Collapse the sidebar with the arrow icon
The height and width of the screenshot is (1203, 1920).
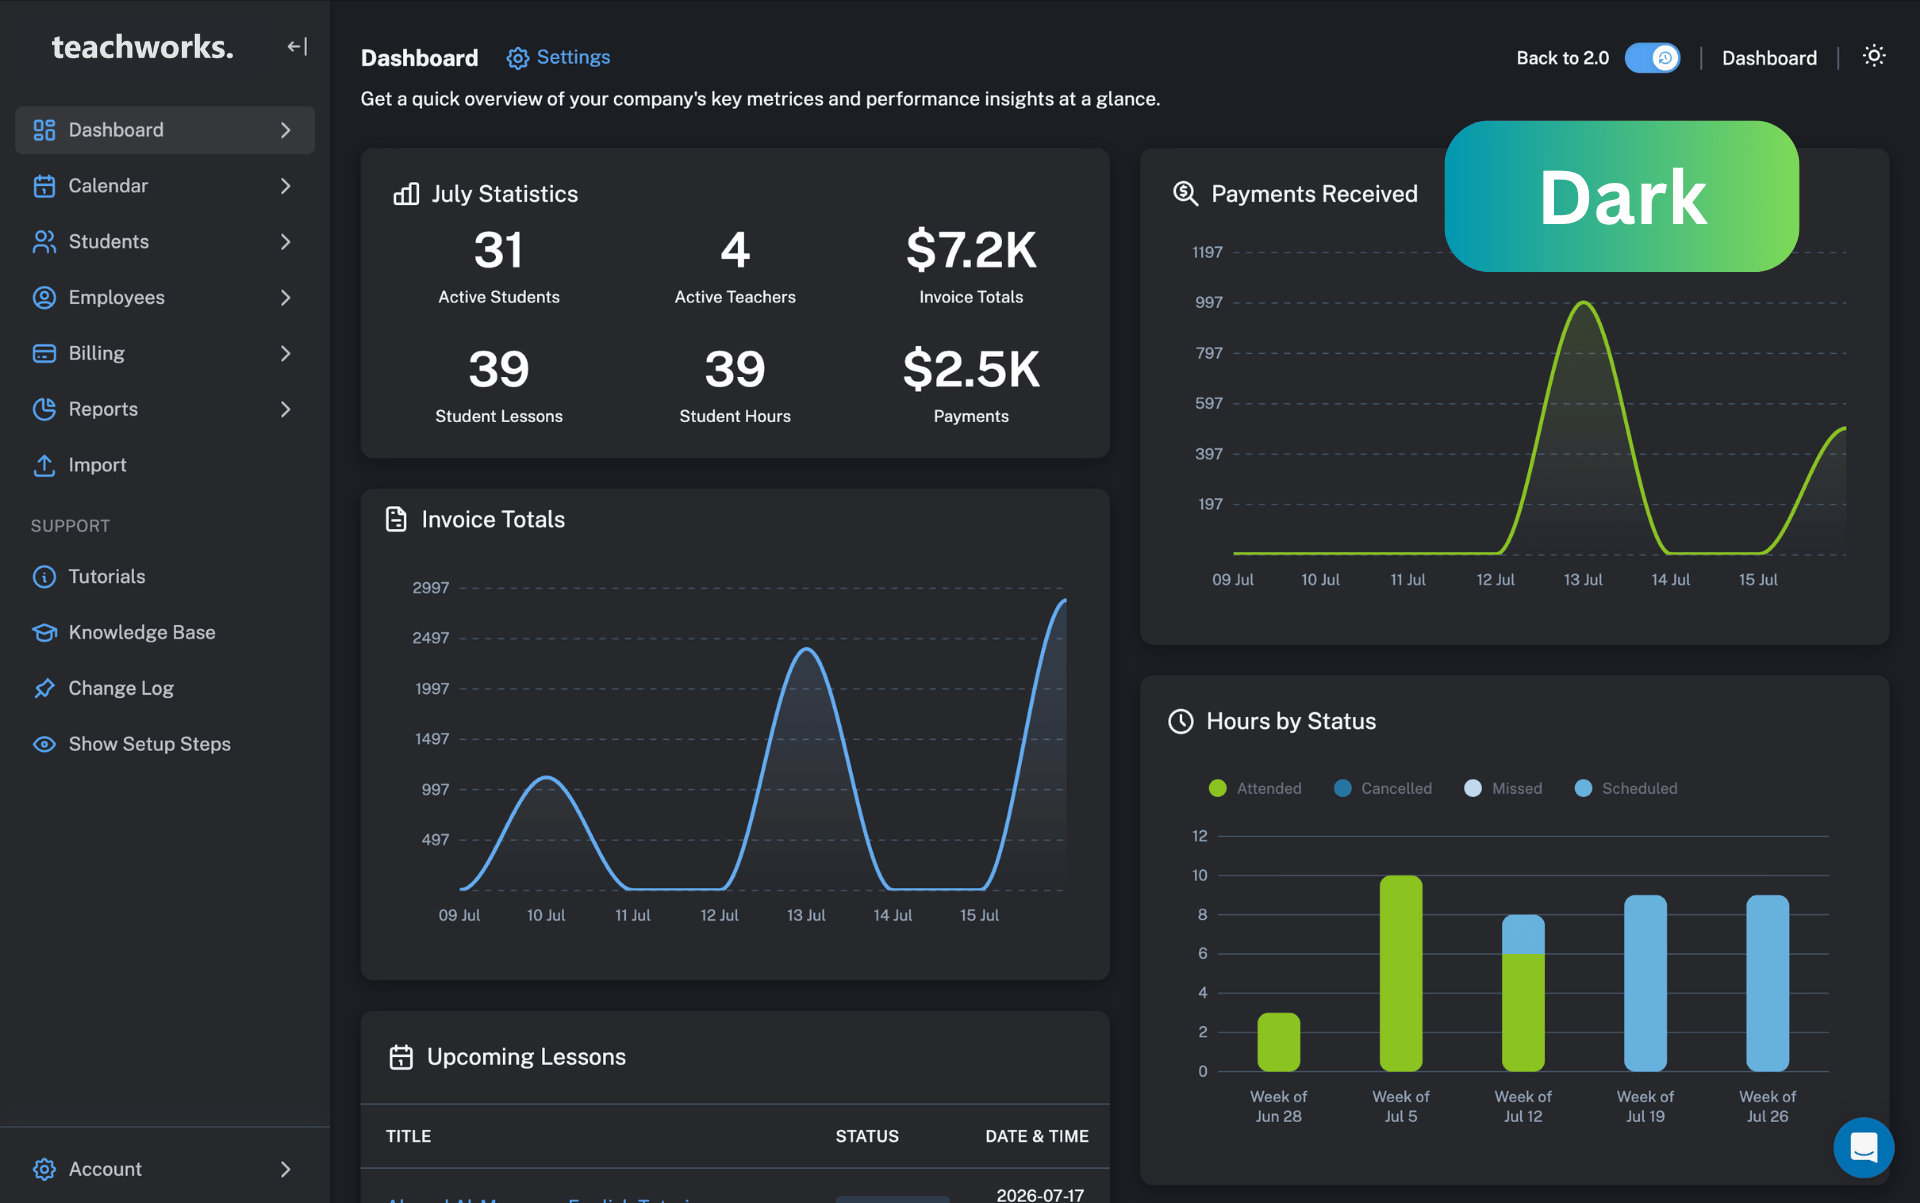pos(297,47)
